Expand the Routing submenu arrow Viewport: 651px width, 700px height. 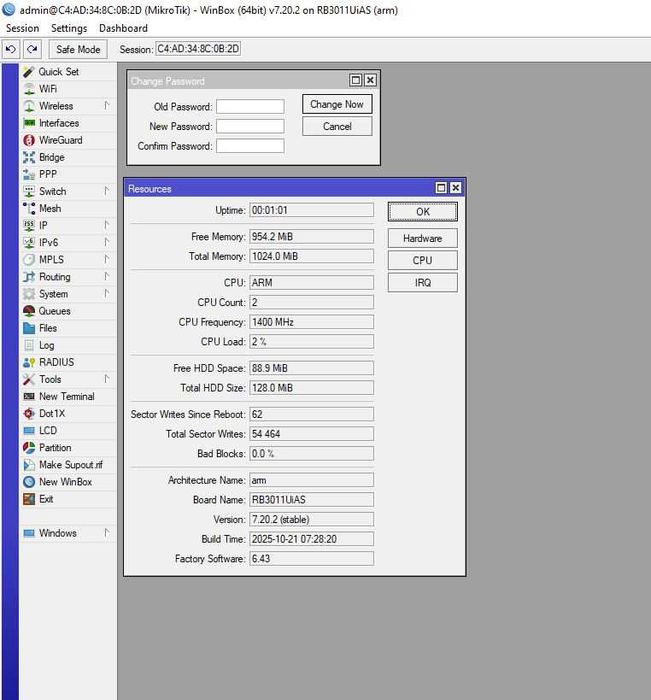pyautogui.click(x=106, y=276)
